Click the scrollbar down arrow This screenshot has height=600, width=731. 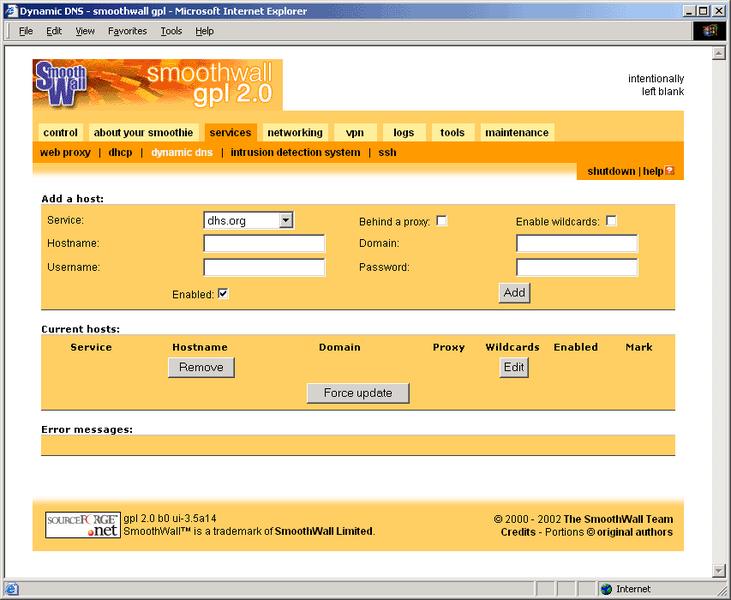tap(718, 571)
